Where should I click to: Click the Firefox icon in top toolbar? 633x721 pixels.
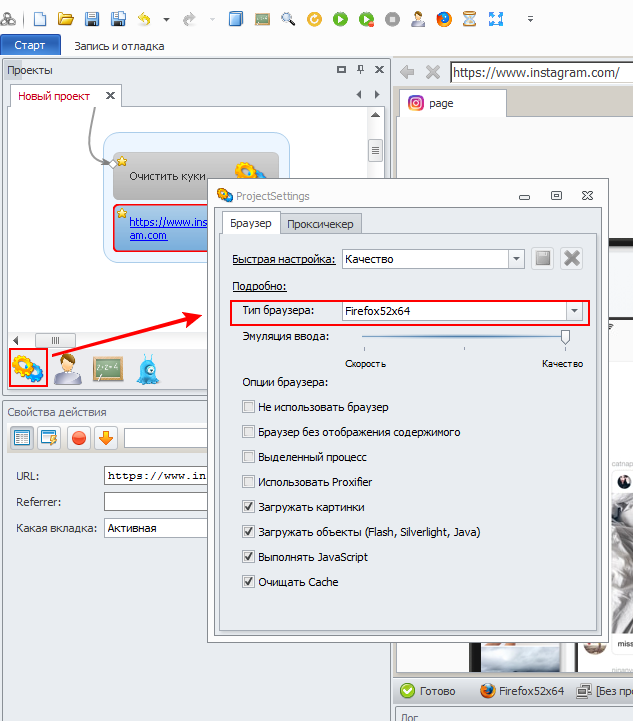click(x=444, y=19)
